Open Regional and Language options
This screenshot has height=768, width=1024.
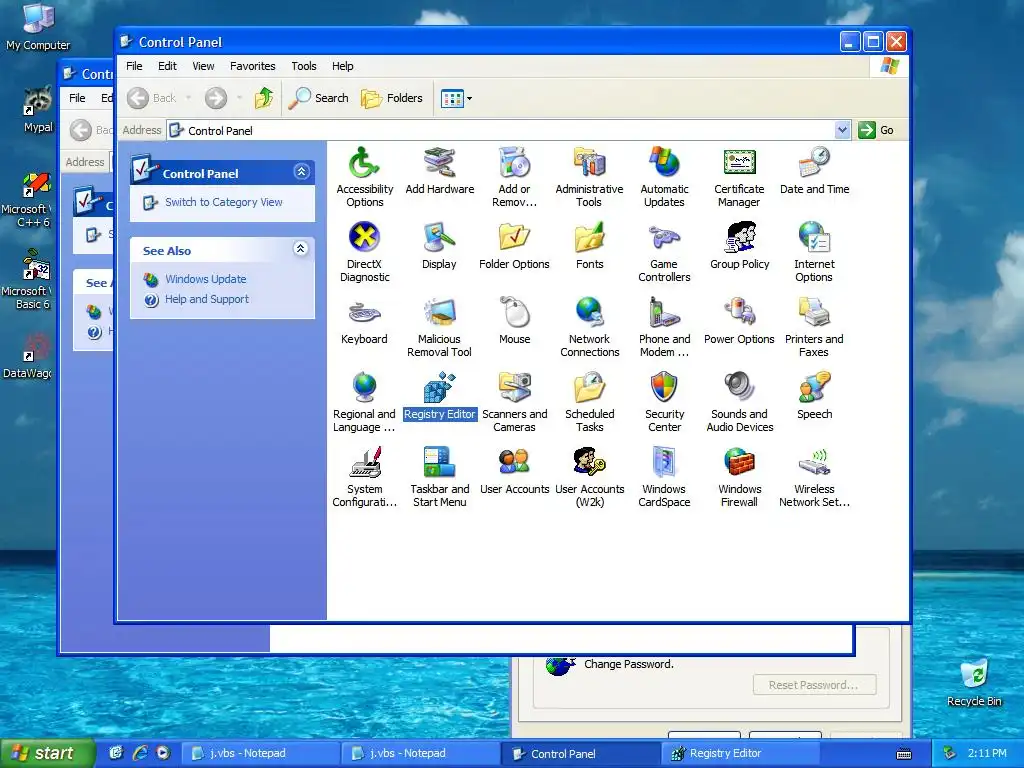[364, 402]
